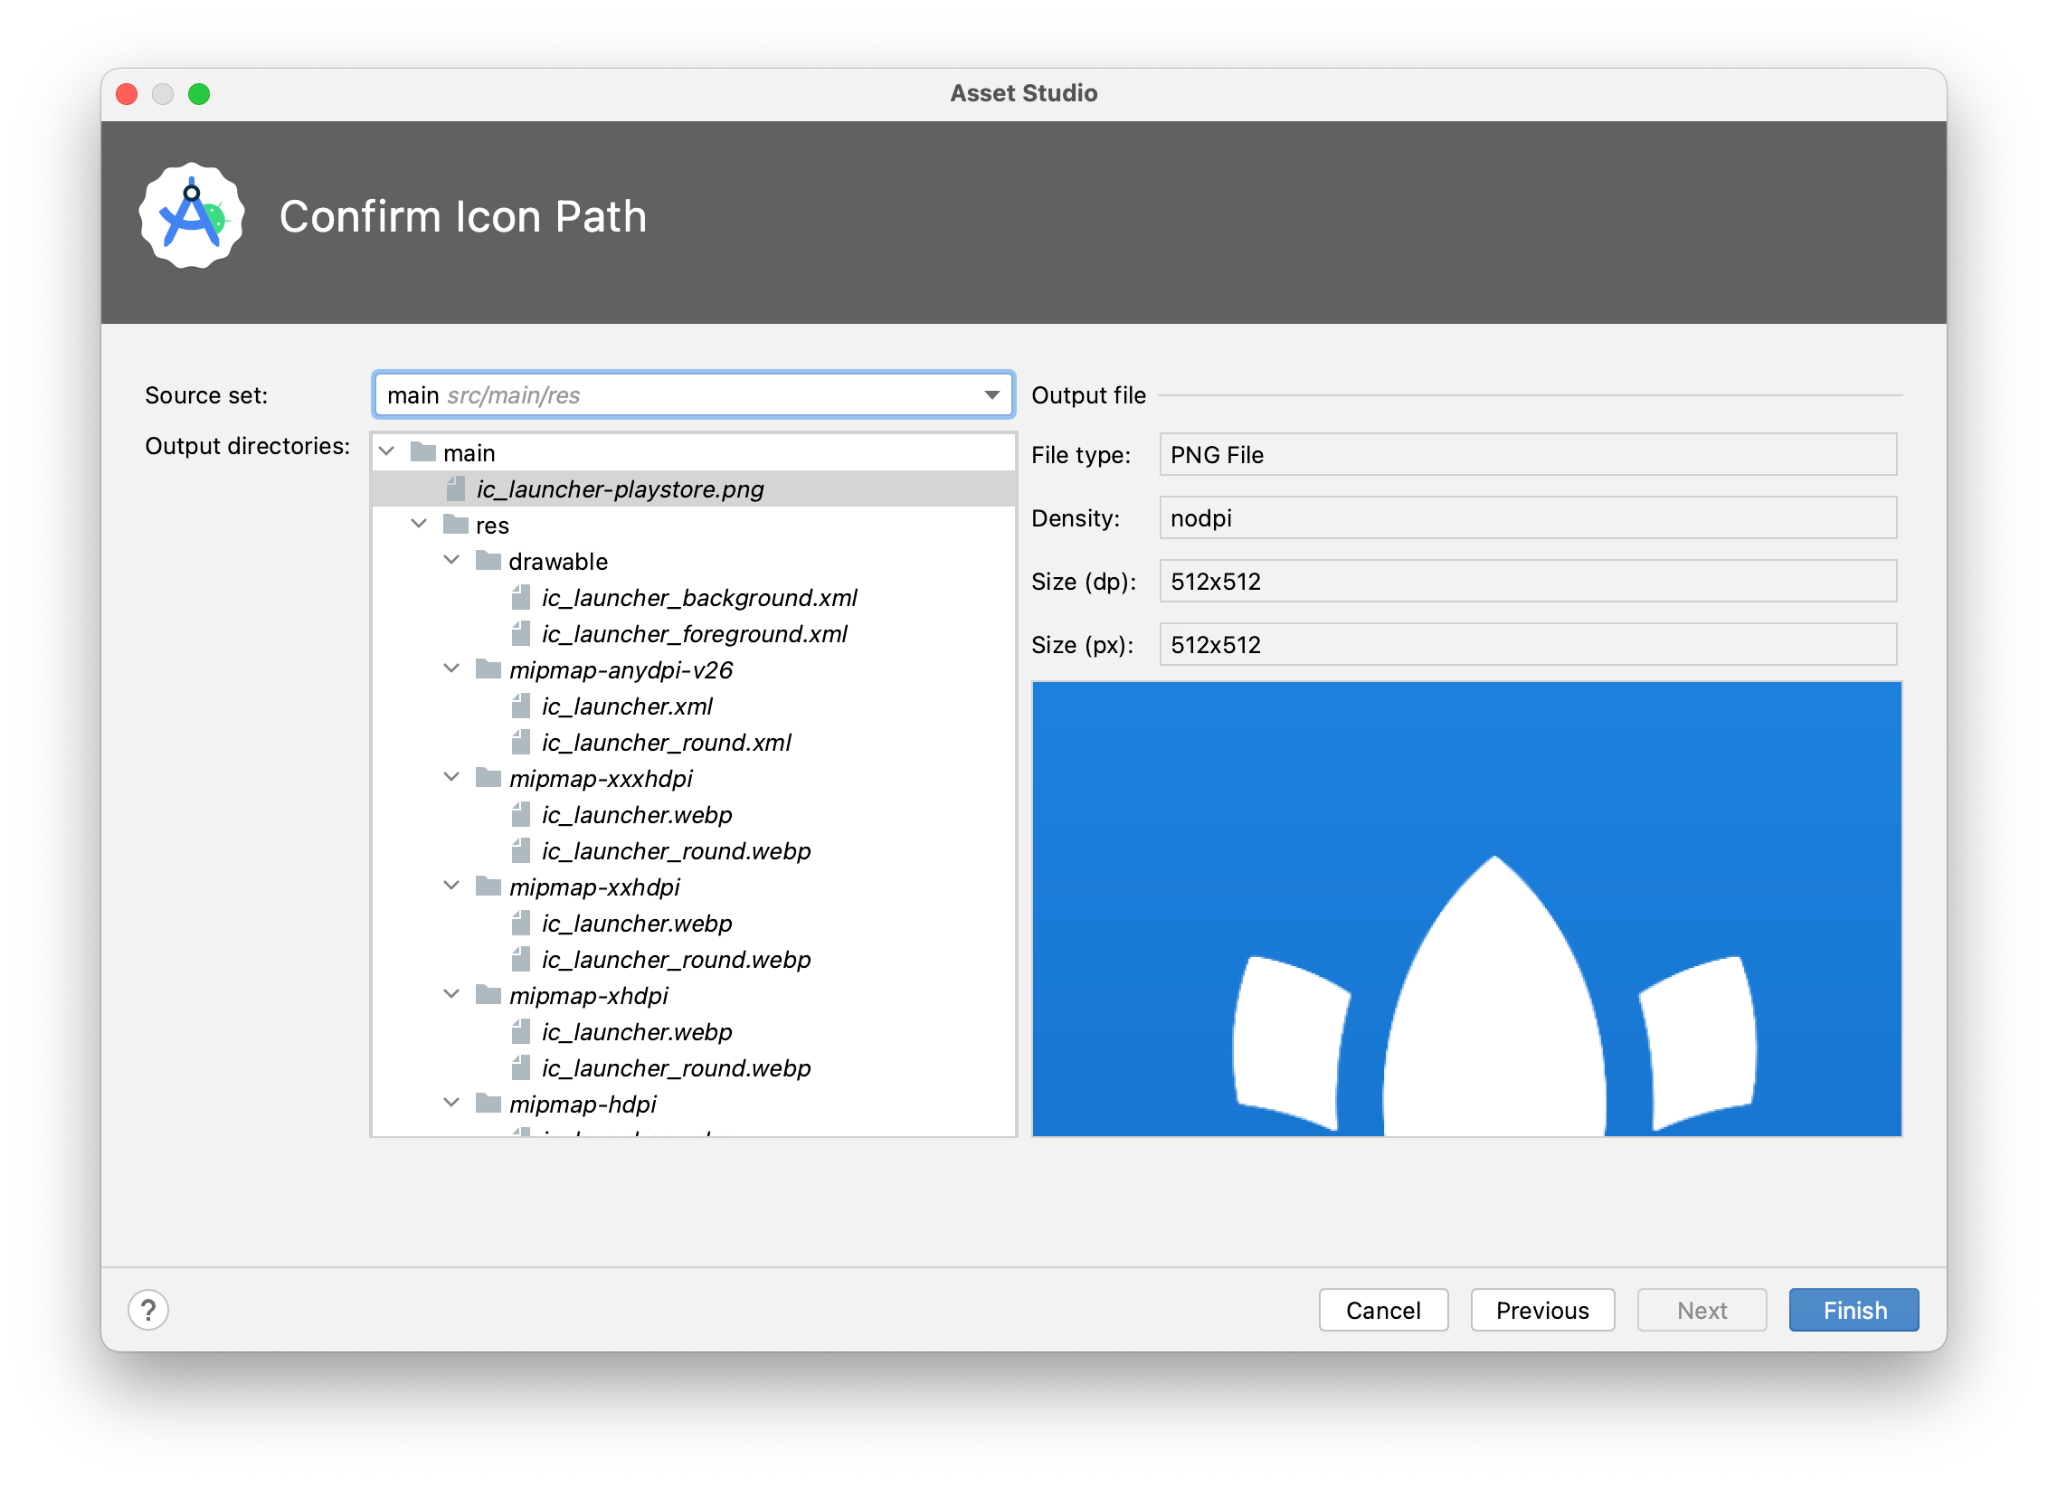Screen dimensions: 2048x1485
Task: Click the main folder icon
Action: pos(424,452)
